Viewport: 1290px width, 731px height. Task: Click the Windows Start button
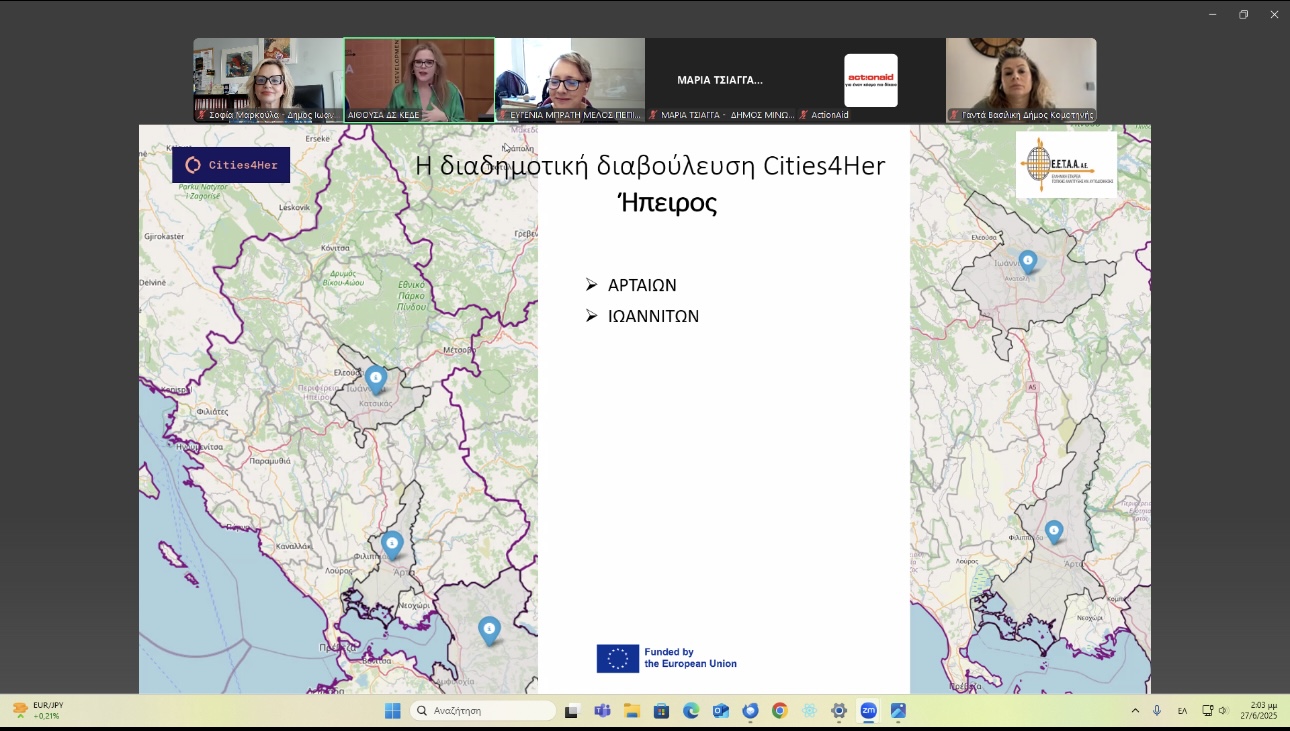393,711
